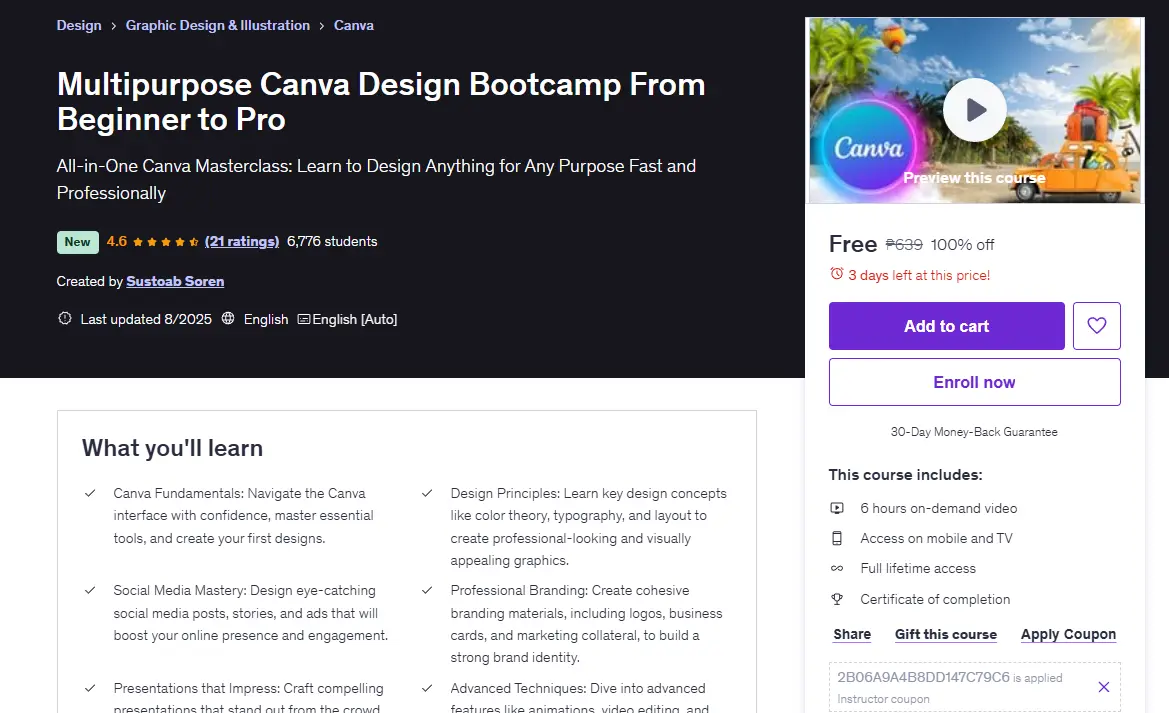Click the struck-through ₱639 price
Viewport: 1169px width, 713px height.
pyautogui.click(x=904, y=245)
